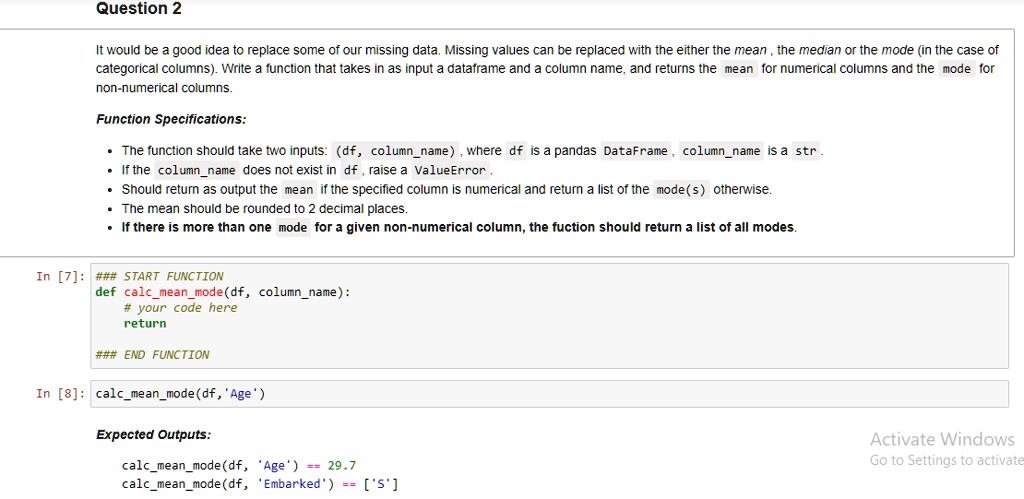The image size is (1024, 499).
Task: Click the return statement in function cell
Action: 145,323
